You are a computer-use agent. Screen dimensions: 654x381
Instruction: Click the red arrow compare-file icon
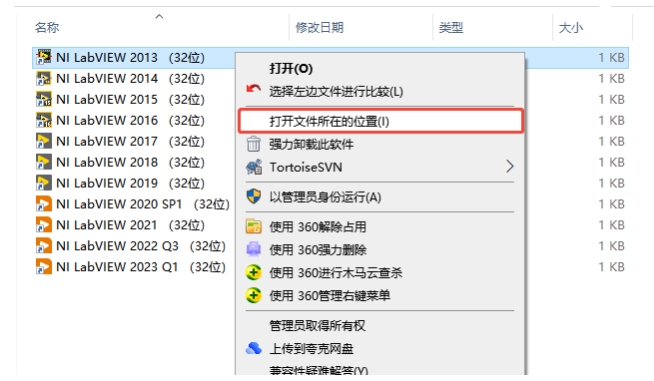(x=254, y=89)
